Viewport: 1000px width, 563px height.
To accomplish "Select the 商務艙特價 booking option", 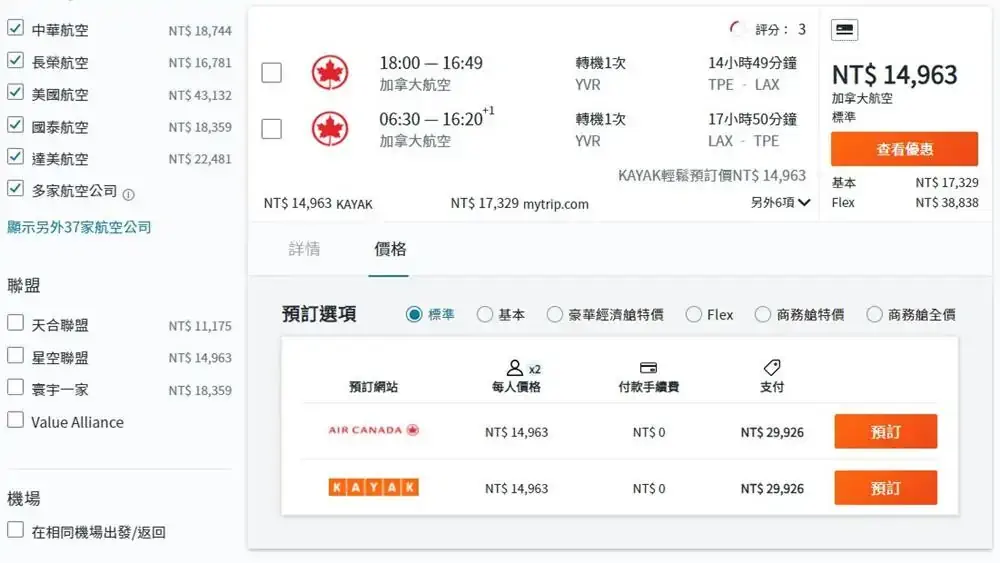I will pos(763,314).
